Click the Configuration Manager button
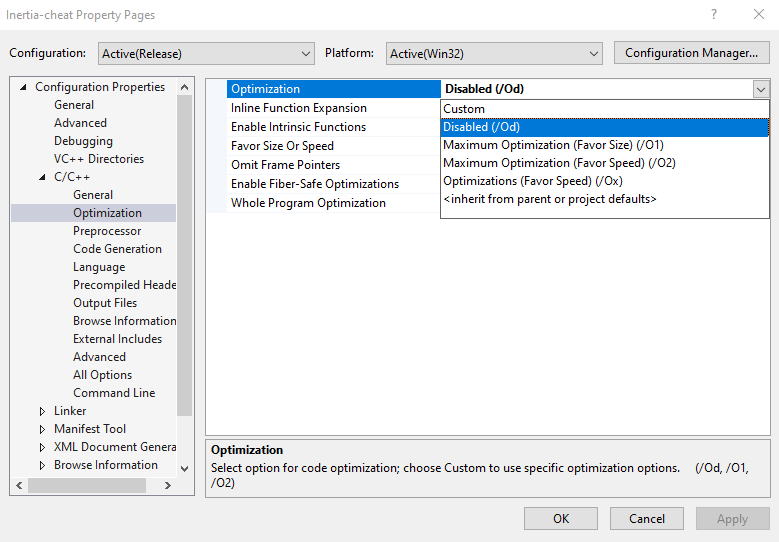The image size is (779, 542). point(691,53)
